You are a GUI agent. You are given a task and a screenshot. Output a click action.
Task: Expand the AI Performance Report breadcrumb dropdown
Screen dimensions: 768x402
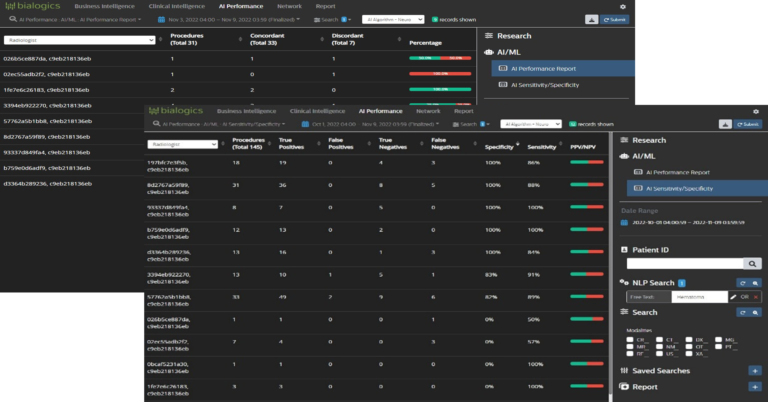tap(80, 20)
